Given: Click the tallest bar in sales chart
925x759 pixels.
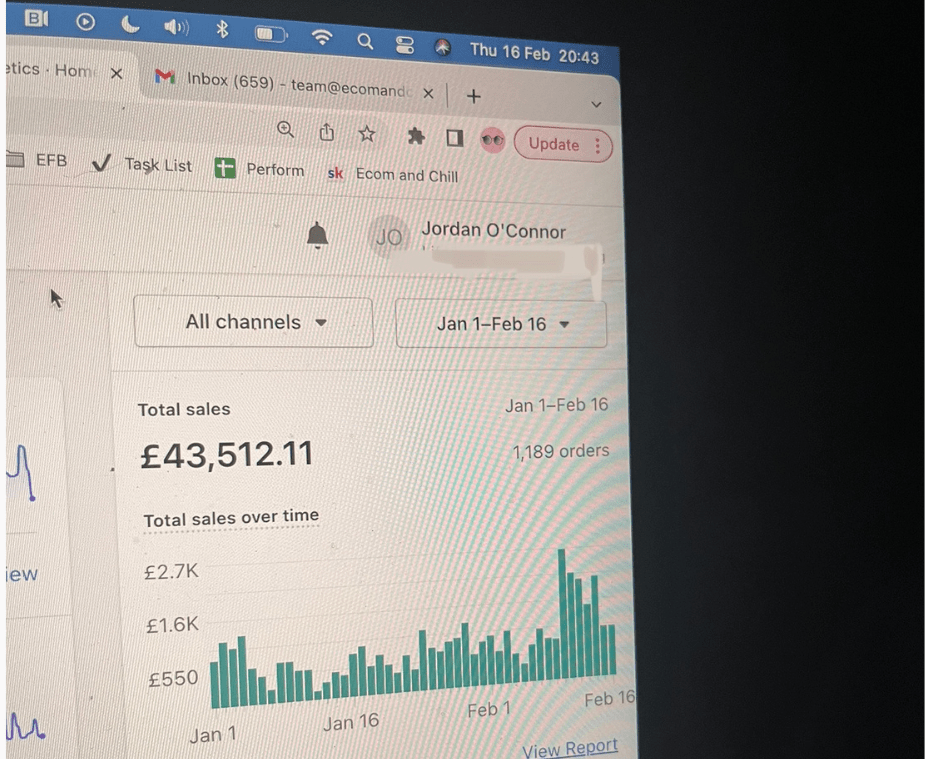Looking at the screenshot, I should [x=563, y=614].
